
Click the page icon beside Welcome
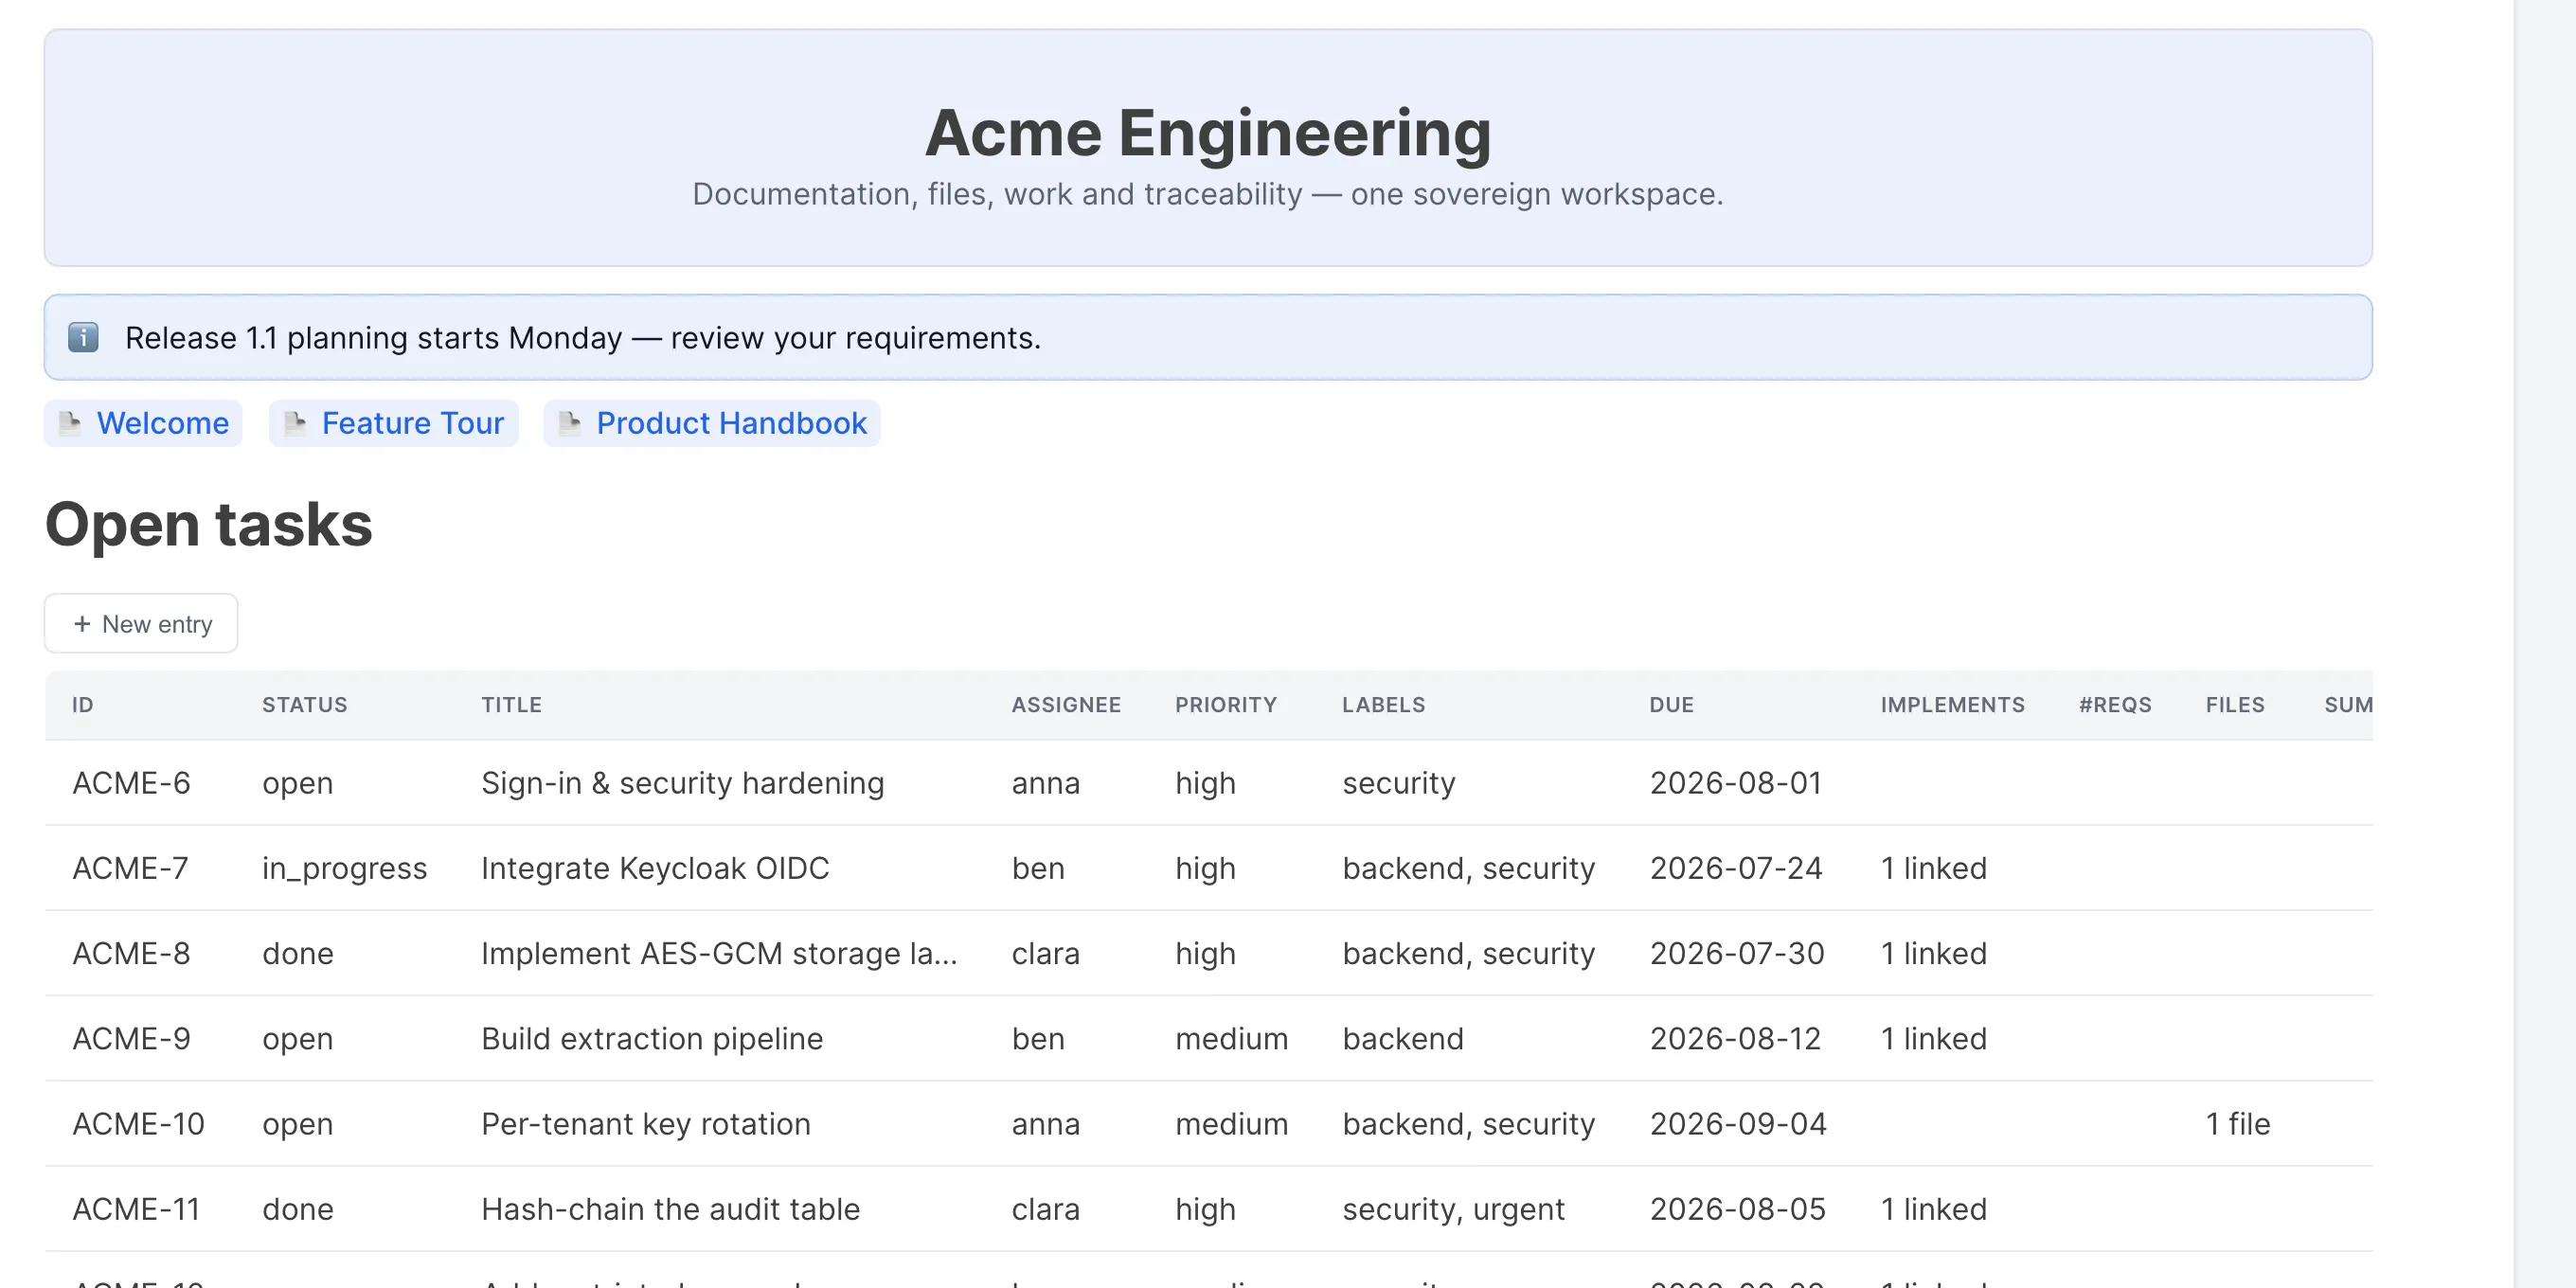point(70,423)
